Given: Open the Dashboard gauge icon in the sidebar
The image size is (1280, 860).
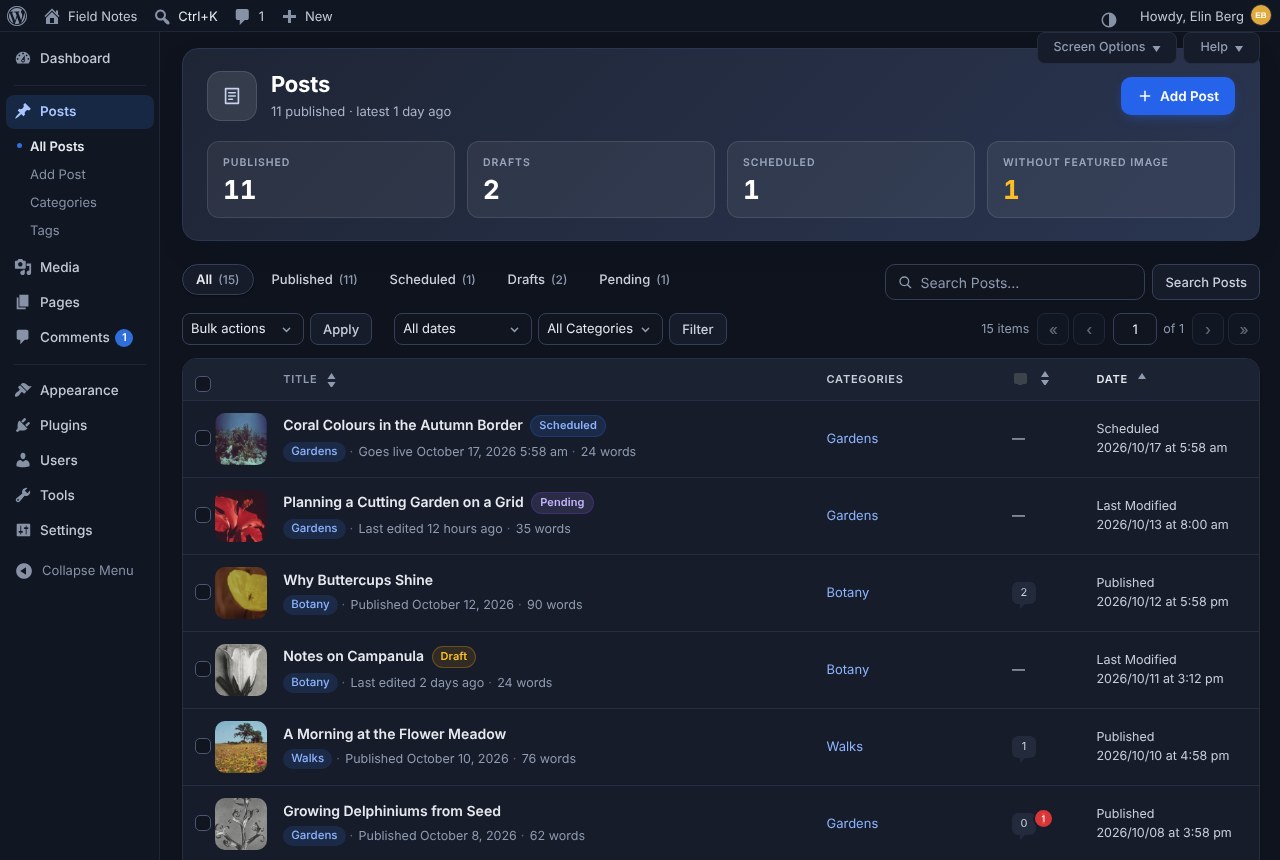Looking at the screenshot, I should click(23, 58).
